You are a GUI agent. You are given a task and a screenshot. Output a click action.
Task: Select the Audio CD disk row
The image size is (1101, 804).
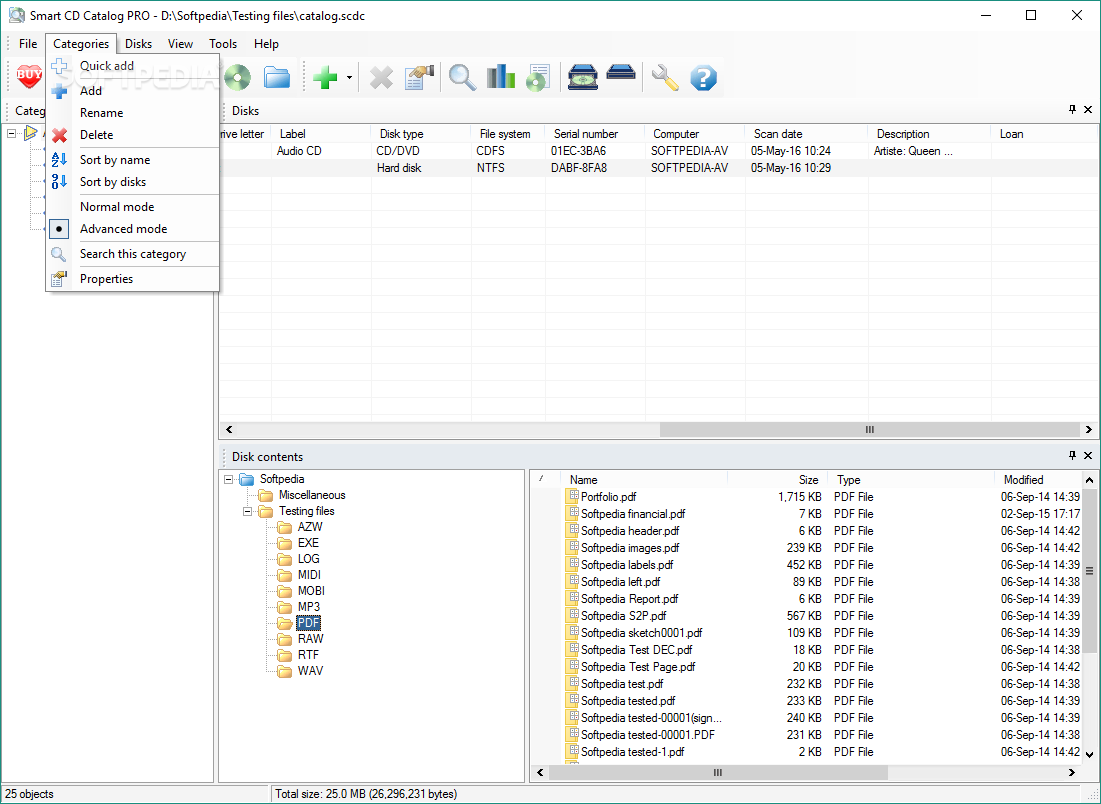[x=657, y=151]
